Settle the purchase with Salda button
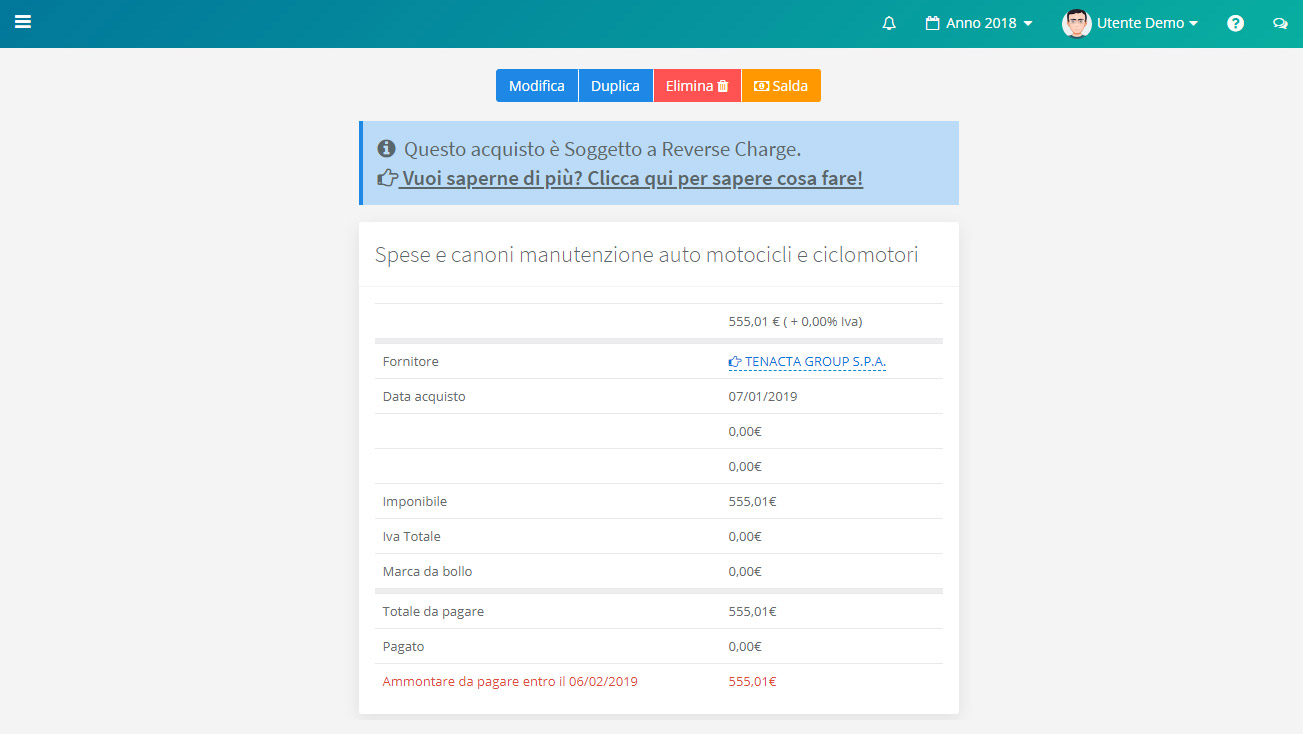 click(781, 86)
